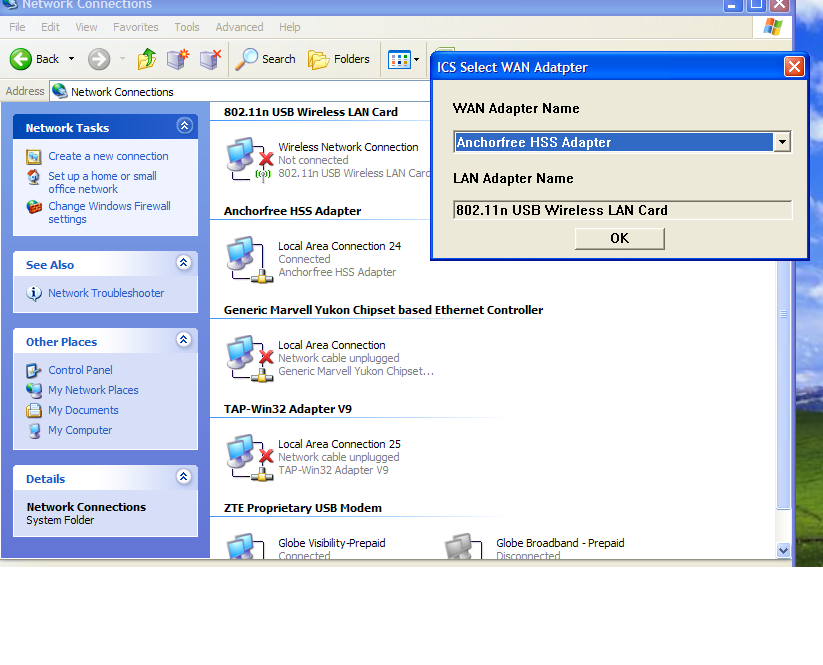Click the My Network Places icon
The image size is (823, 665).
coord(34,390)
